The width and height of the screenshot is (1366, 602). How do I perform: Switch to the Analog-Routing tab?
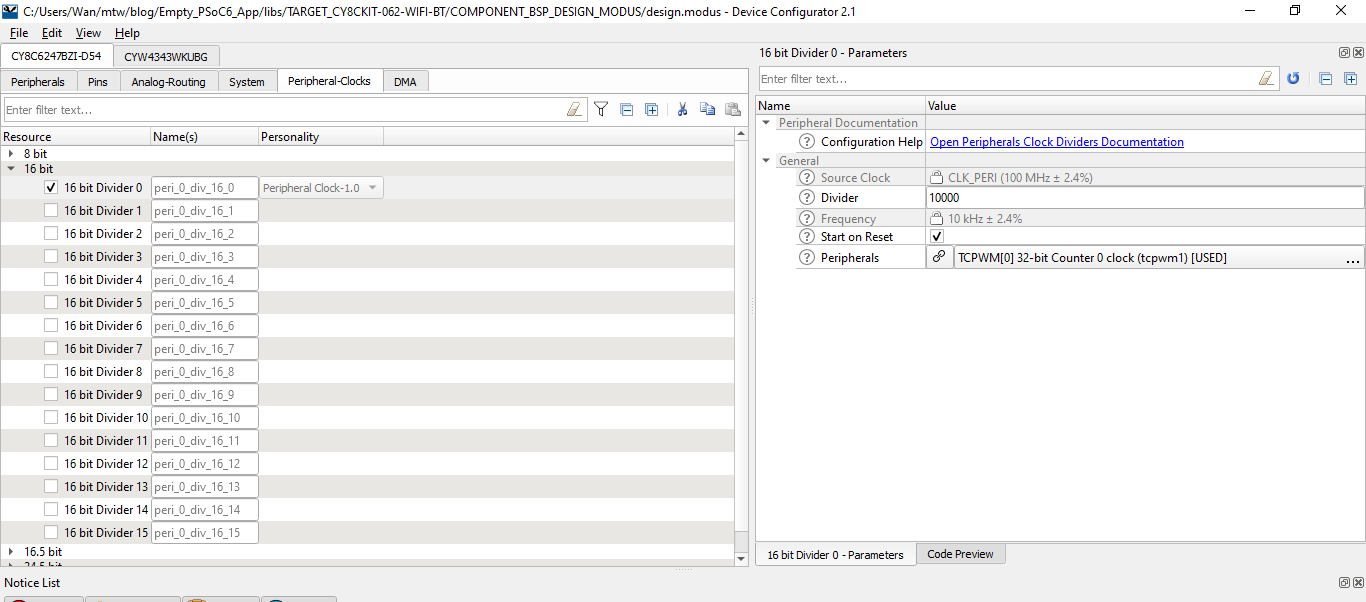click(168, 82)
